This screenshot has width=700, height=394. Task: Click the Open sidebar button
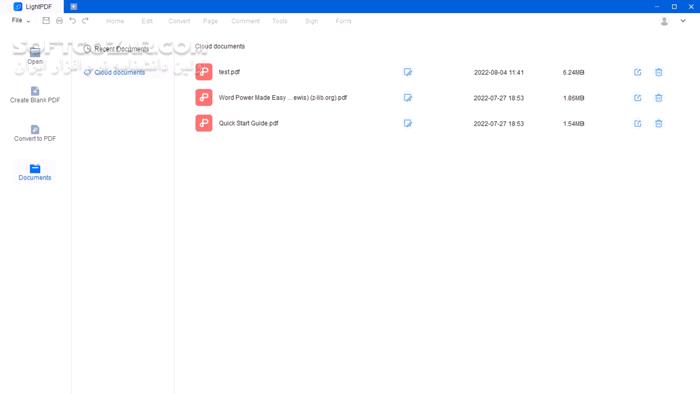[35, 56]
